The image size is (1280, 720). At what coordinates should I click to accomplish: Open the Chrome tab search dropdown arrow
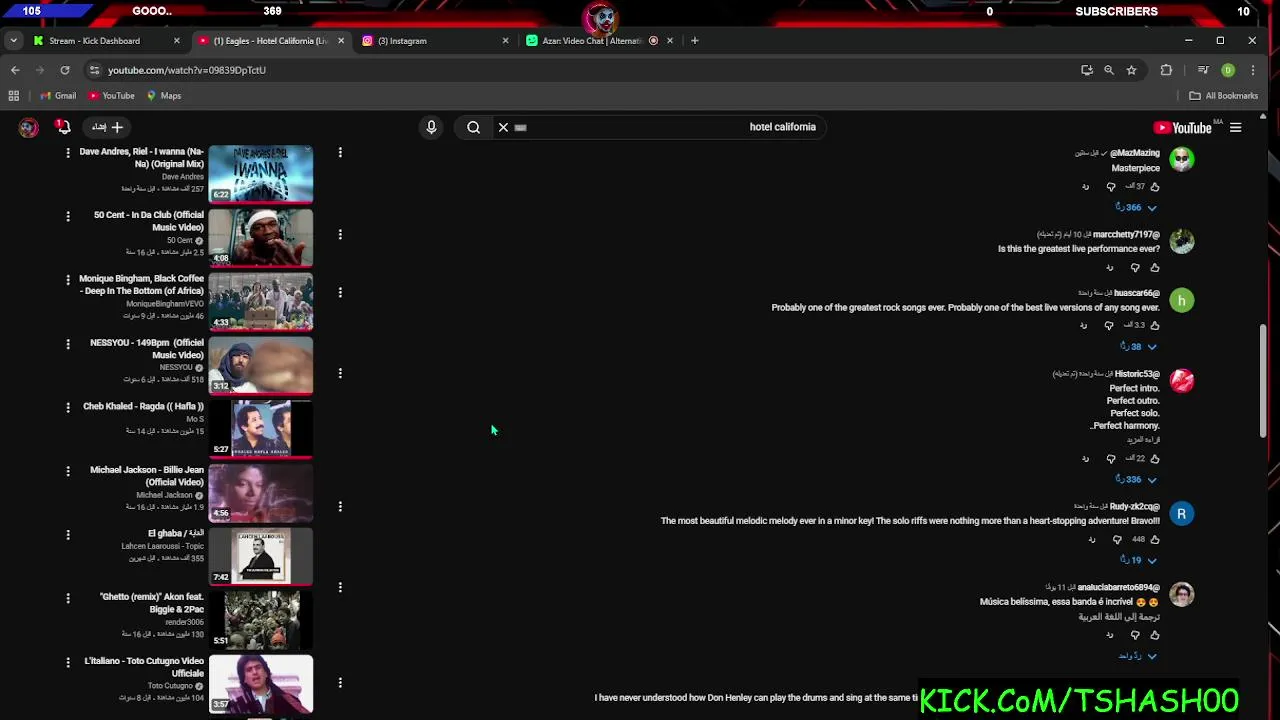coord(14,41)
